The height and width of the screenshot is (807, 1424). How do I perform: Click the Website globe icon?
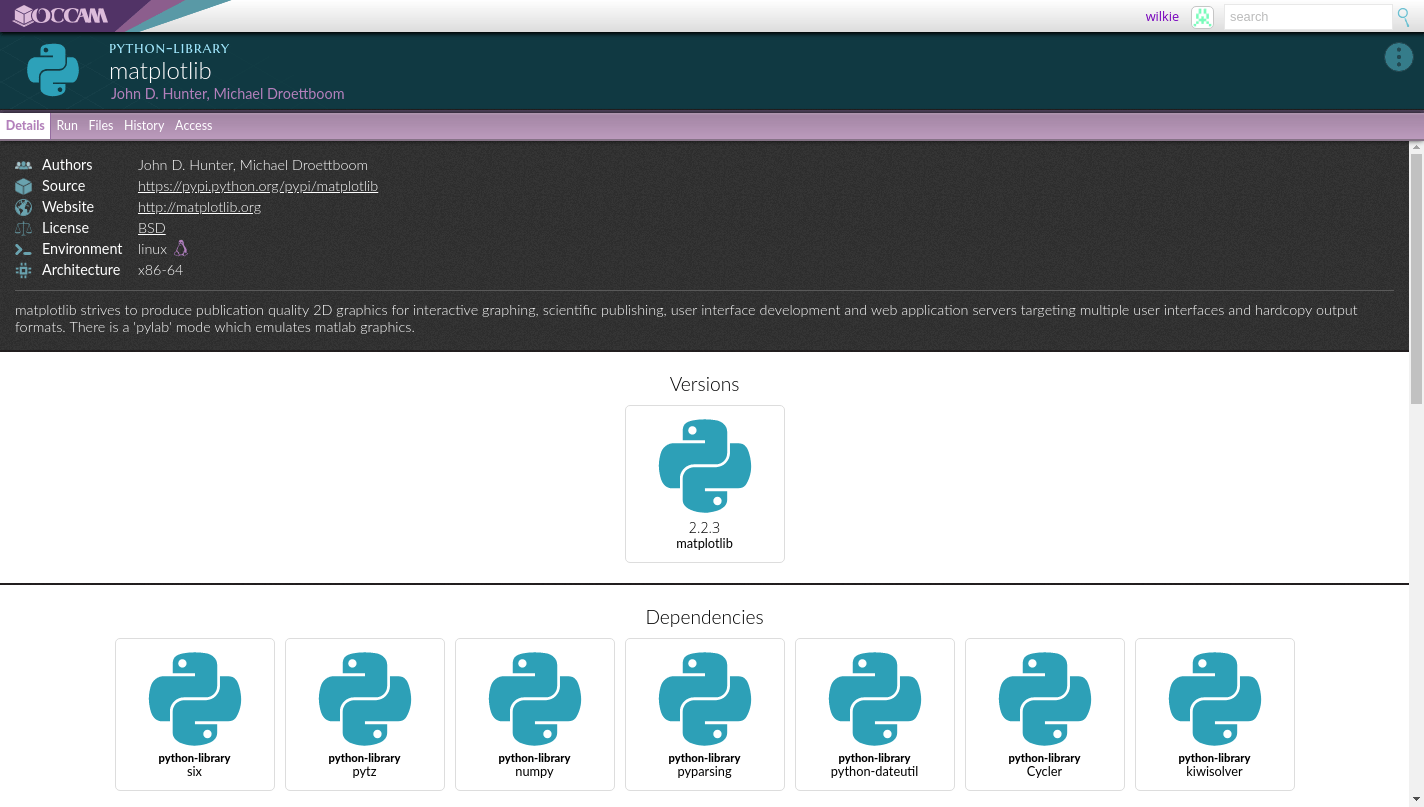click(x=23, y=207)
